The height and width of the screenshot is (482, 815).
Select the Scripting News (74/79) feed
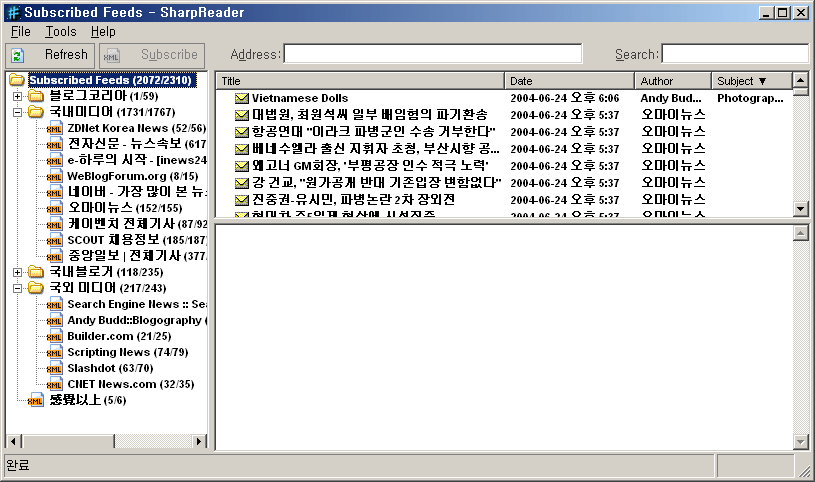click(x=128, y=352)
